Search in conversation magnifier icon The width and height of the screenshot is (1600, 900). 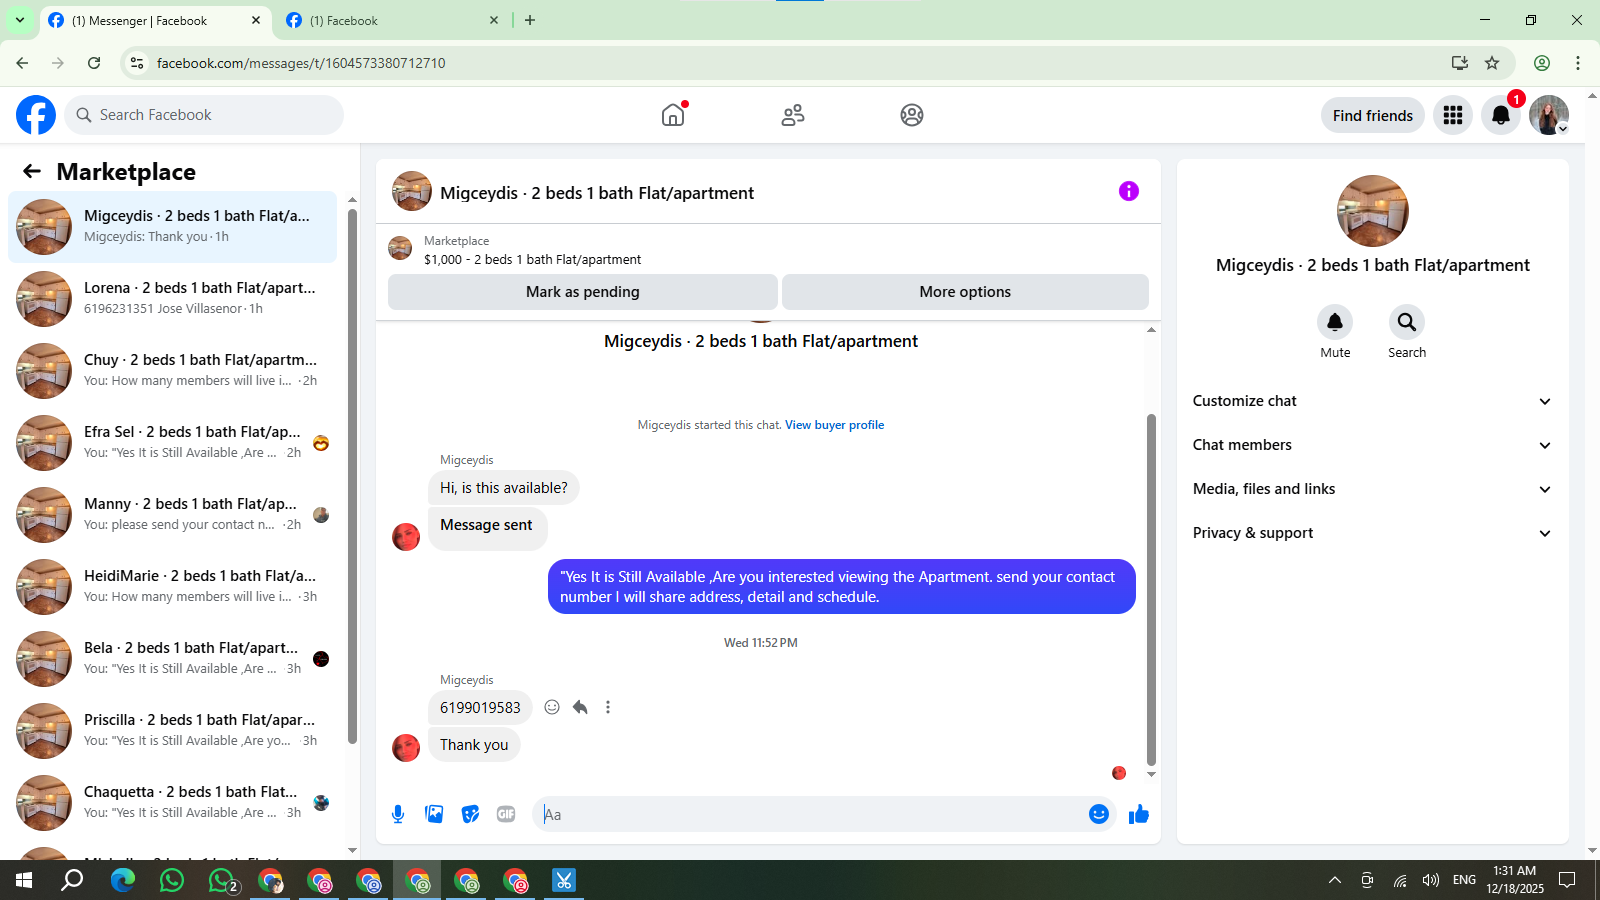[1407, 322]
